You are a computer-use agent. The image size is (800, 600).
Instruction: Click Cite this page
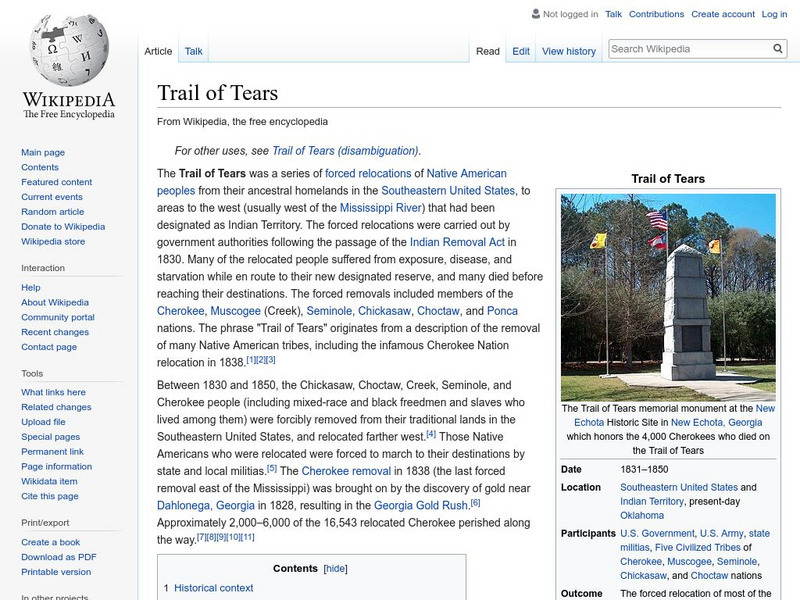[x=49, y=496]
